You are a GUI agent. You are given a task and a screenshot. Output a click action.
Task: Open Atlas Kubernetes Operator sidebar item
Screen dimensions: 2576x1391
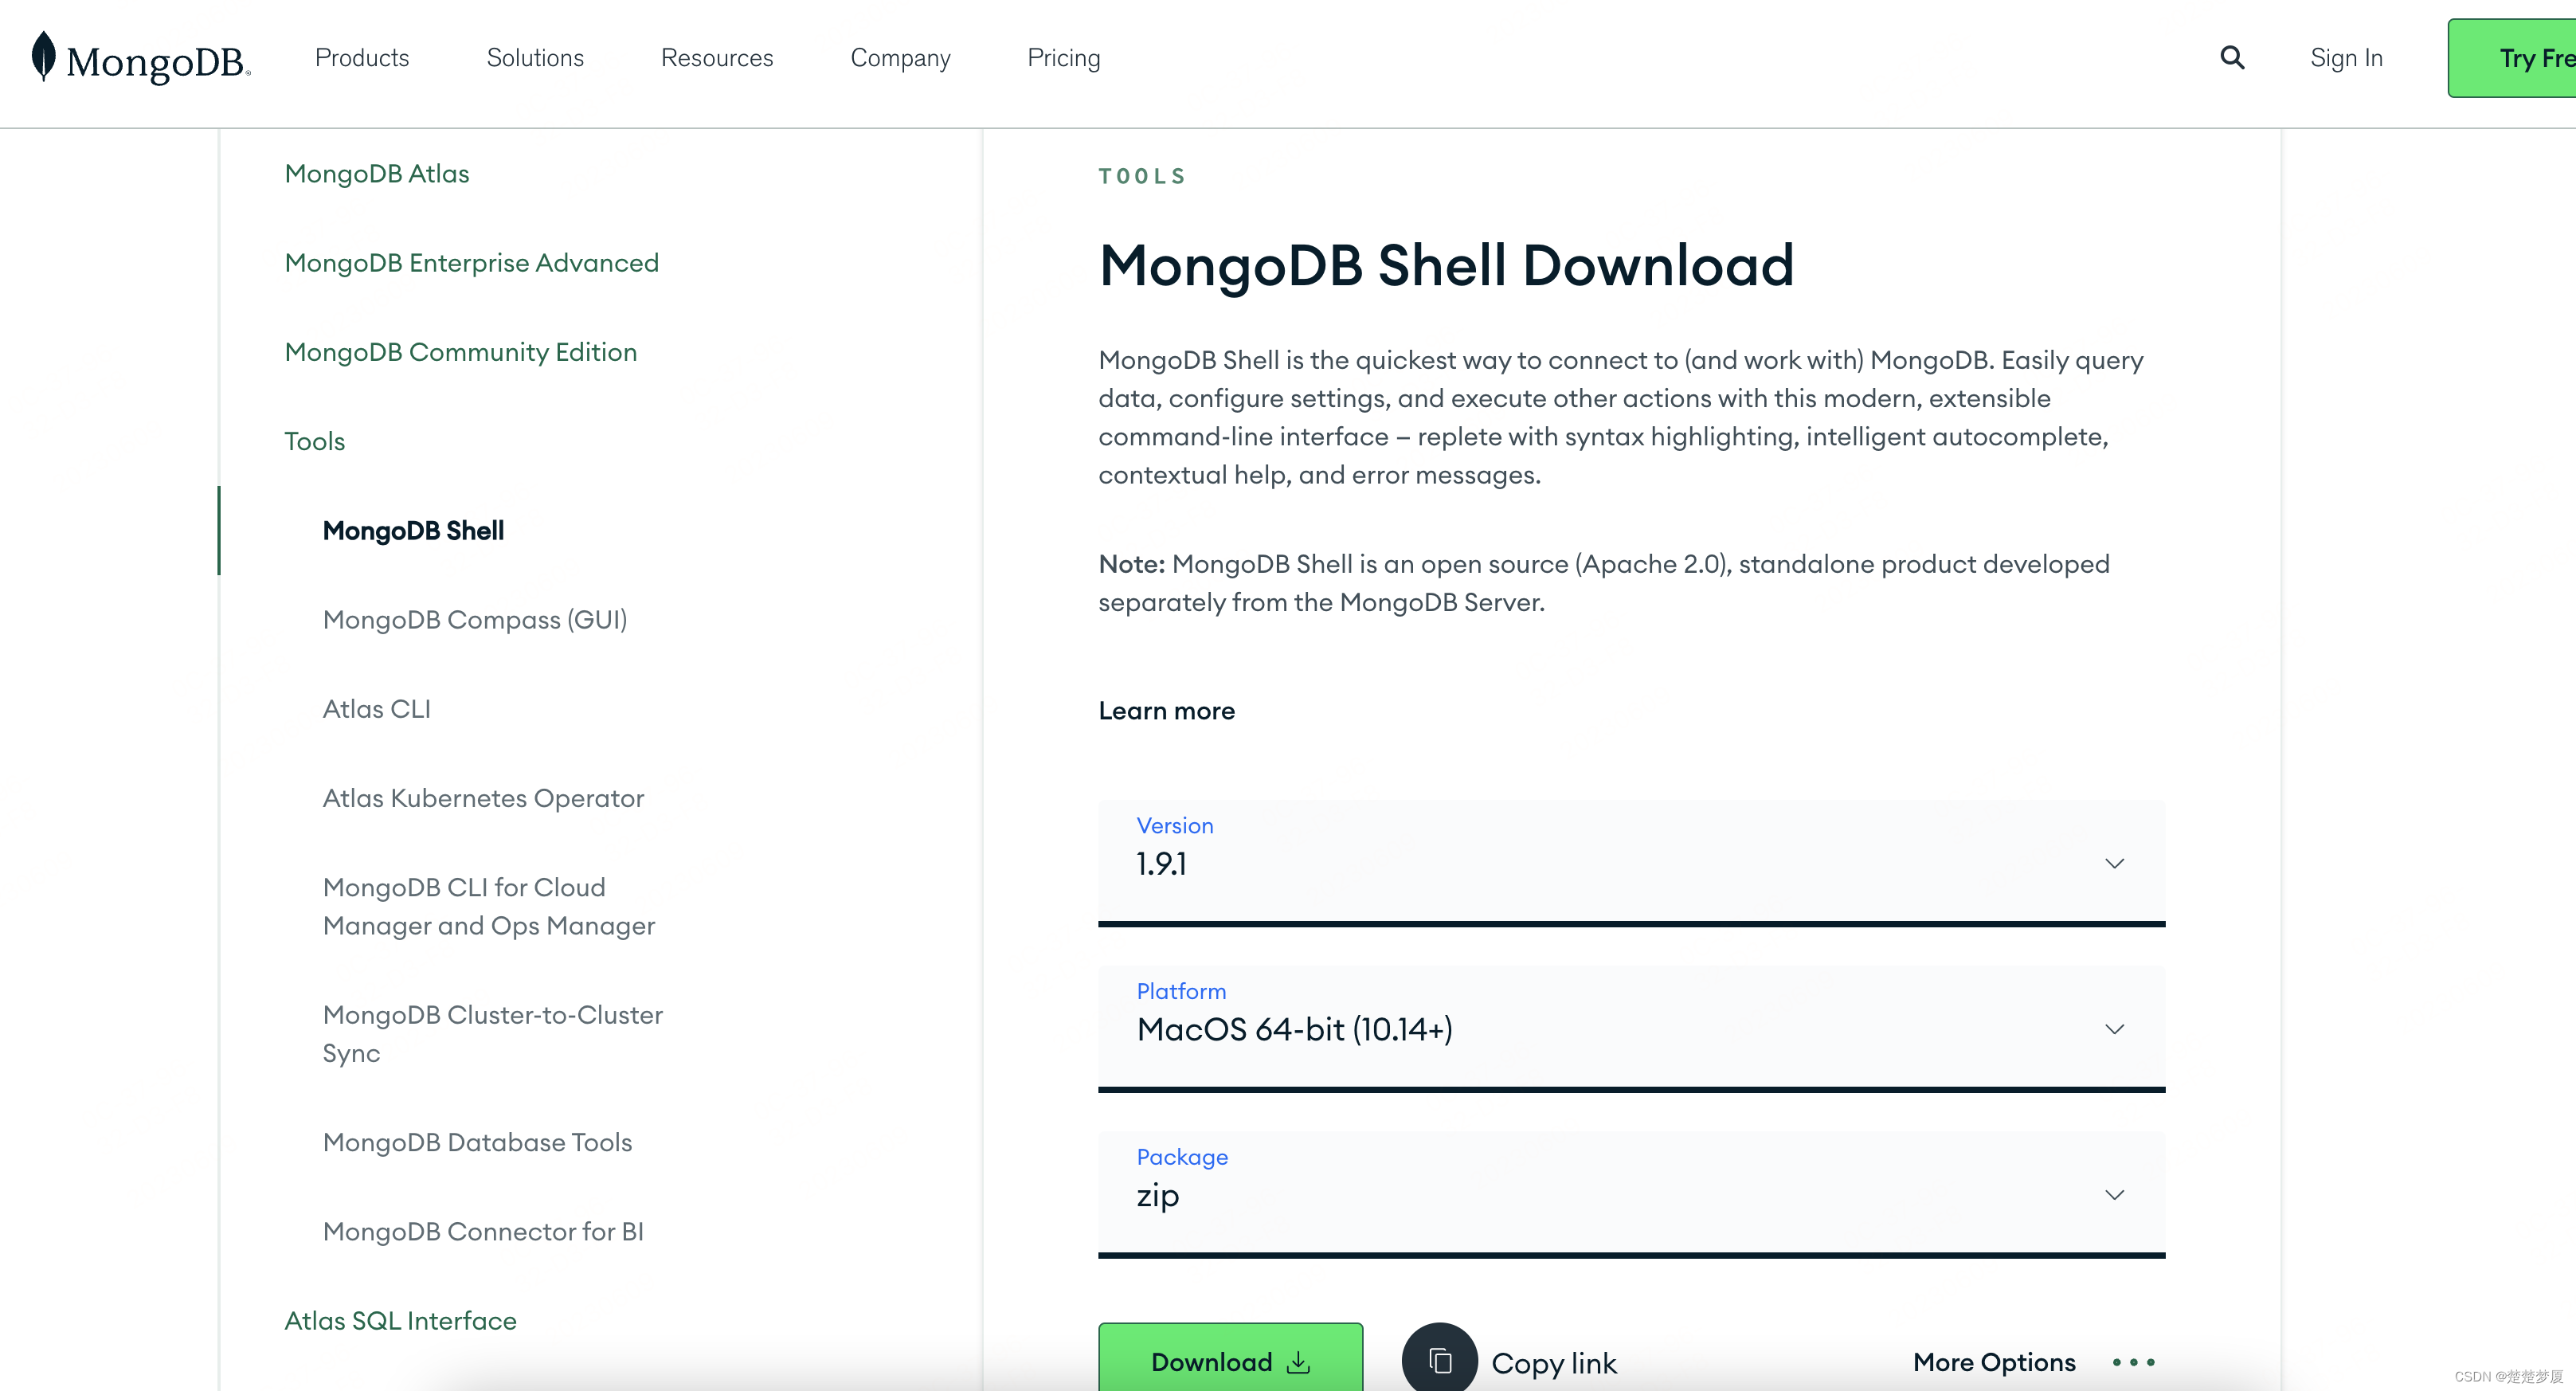click(x=483, y=798)
